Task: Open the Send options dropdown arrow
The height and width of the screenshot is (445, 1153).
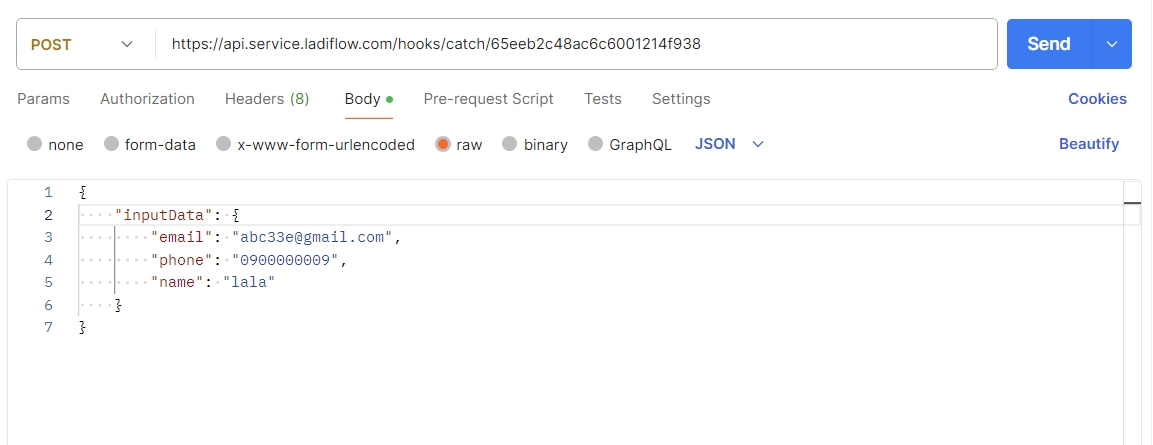Action: pos(1112,44)
